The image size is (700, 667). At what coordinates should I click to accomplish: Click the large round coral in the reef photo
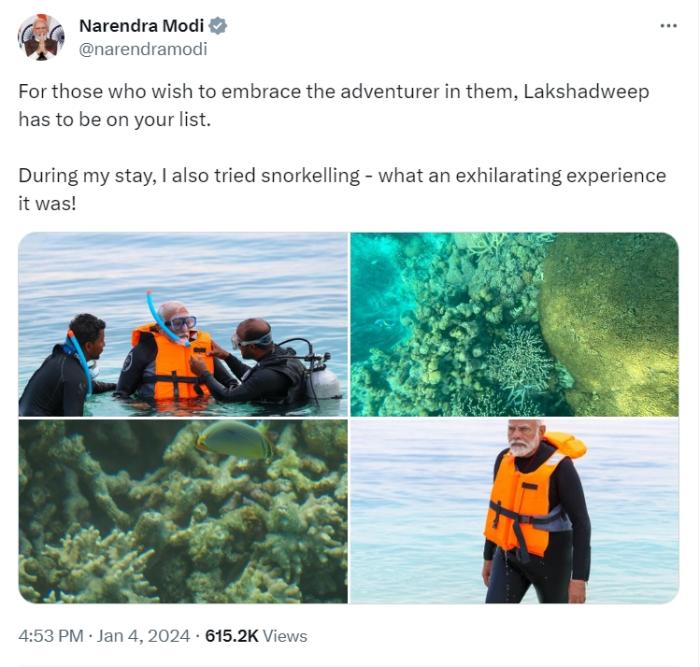(x=610, y=319)
